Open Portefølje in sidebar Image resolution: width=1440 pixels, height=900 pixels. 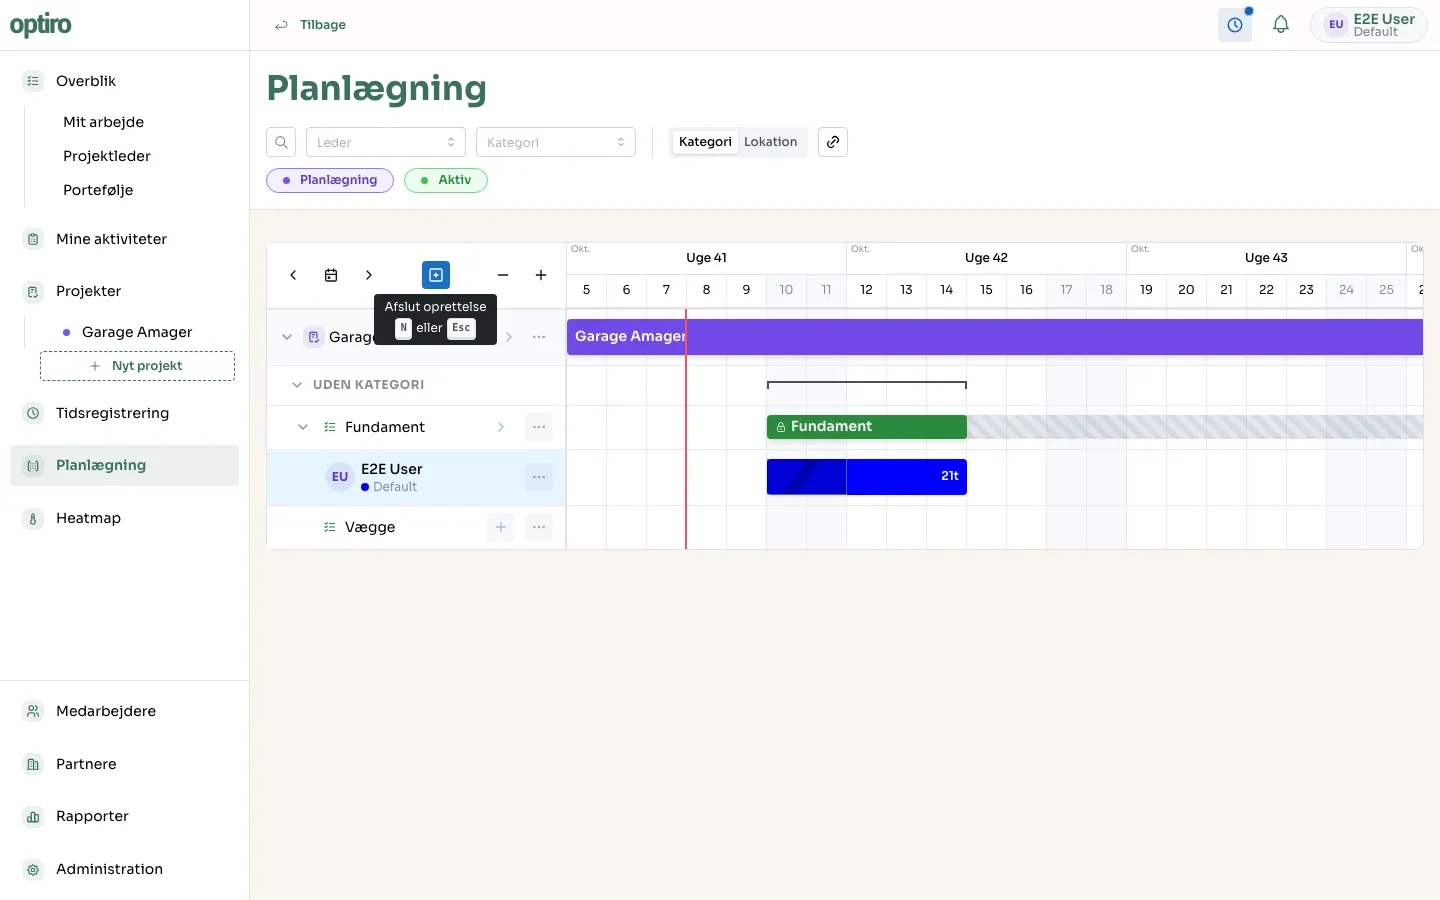pos(98,190)
